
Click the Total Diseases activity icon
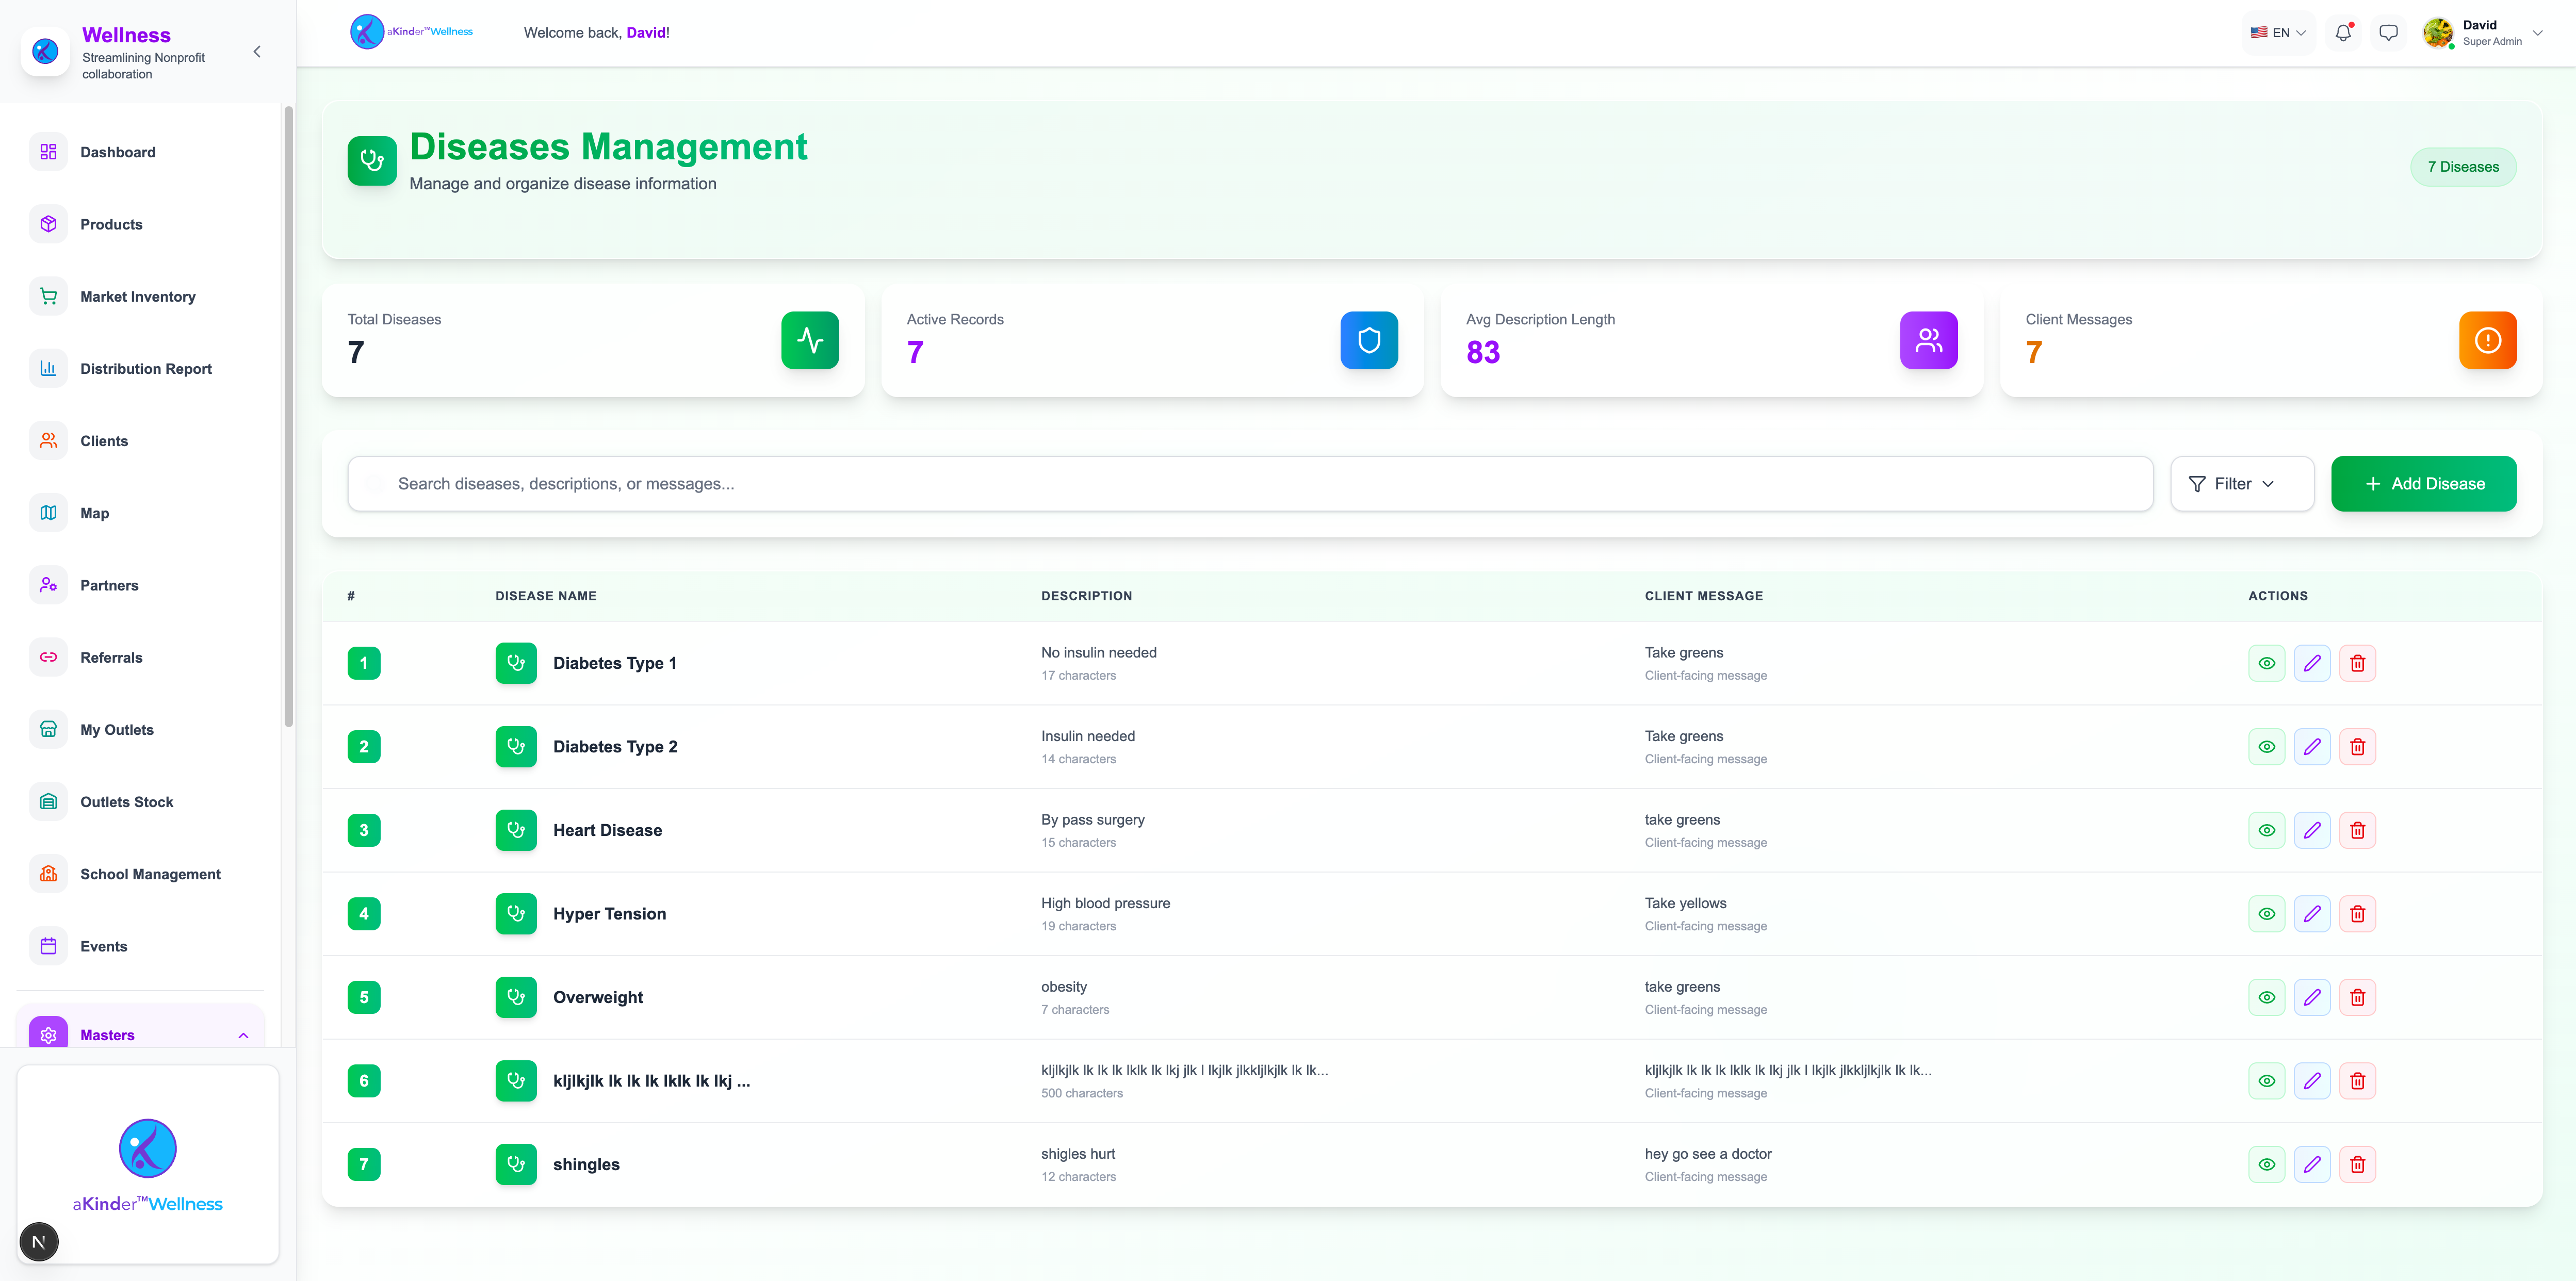[809, 340]
